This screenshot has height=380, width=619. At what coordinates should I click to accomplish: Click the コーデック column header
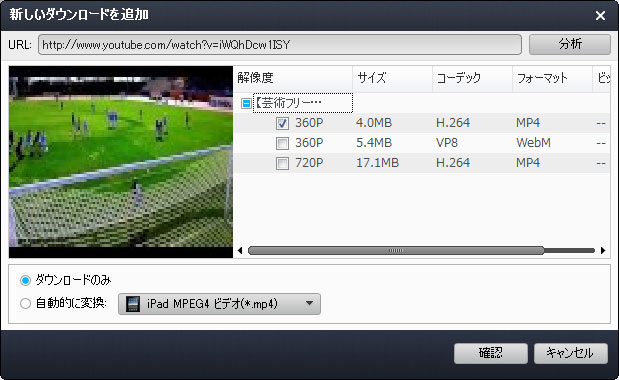(473, 78)
